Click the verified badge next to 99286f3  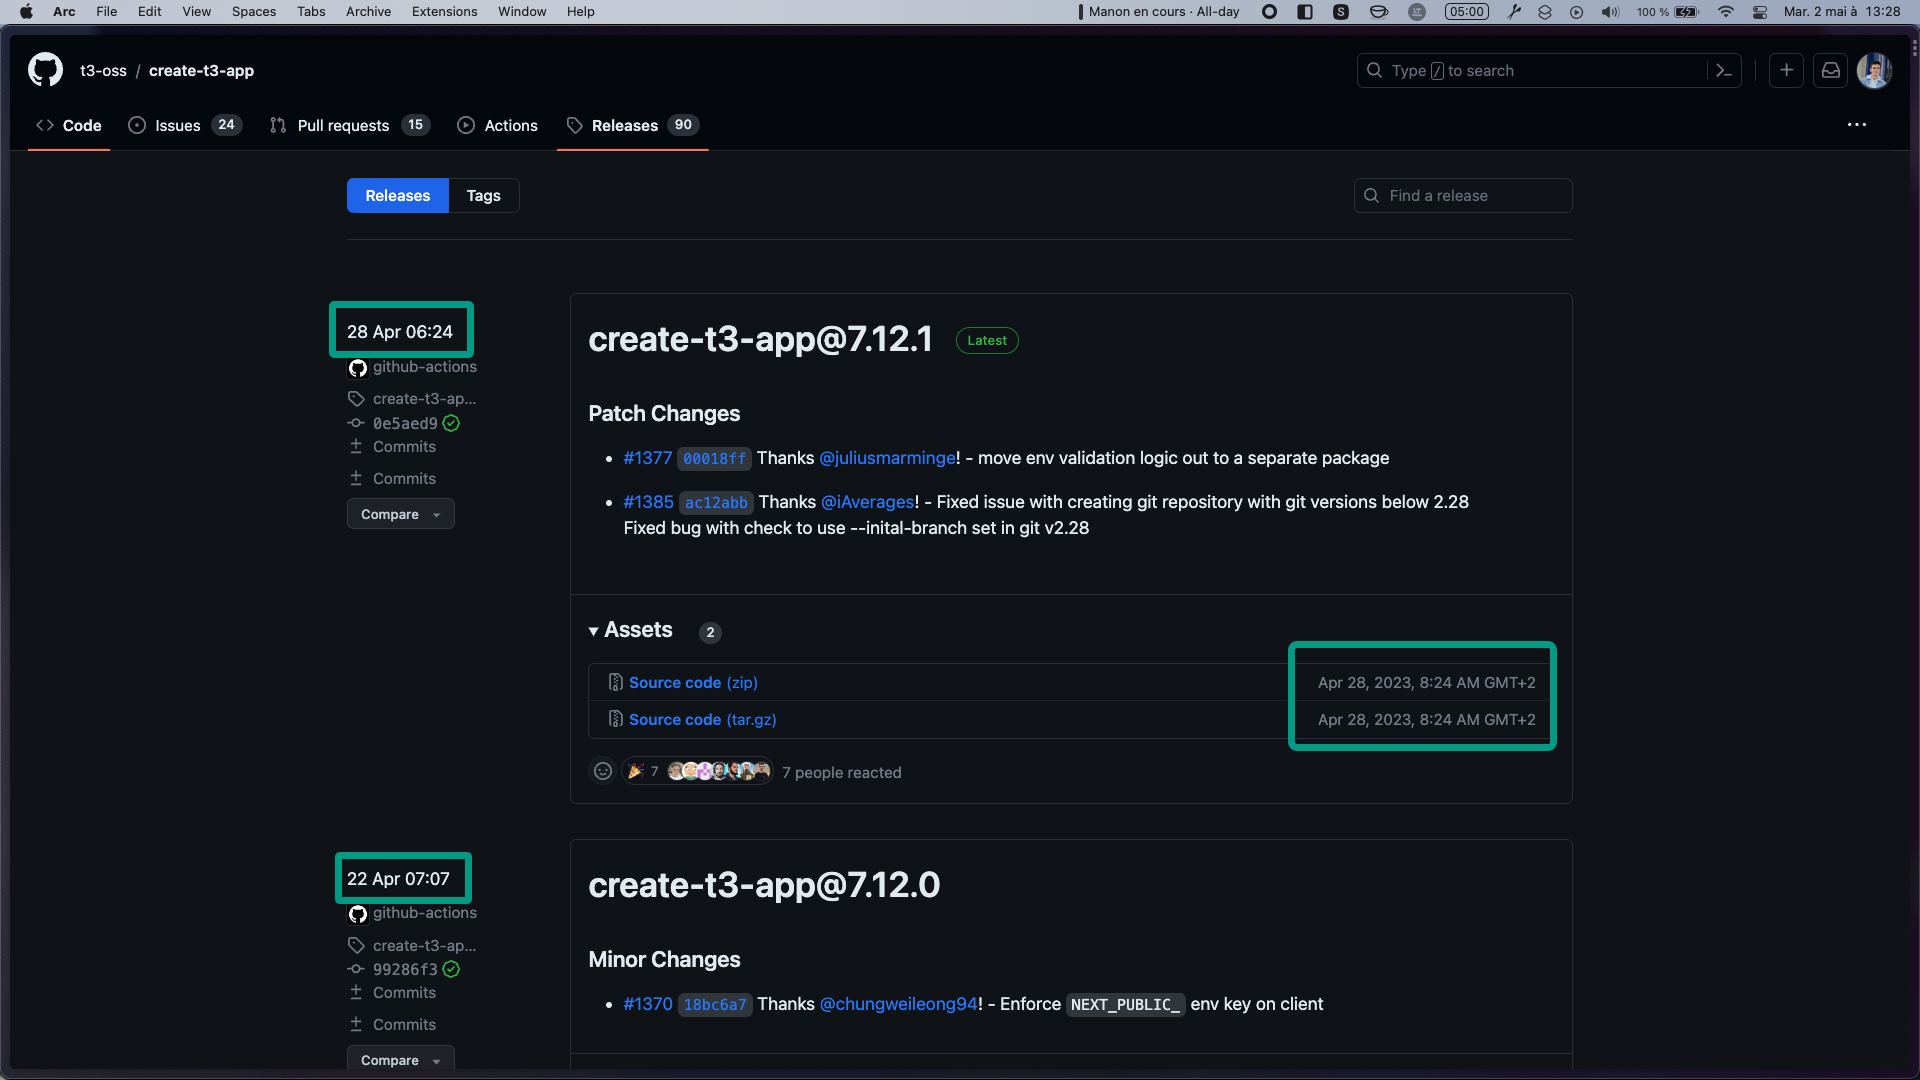pyautogui.click(x=450, y=969)
